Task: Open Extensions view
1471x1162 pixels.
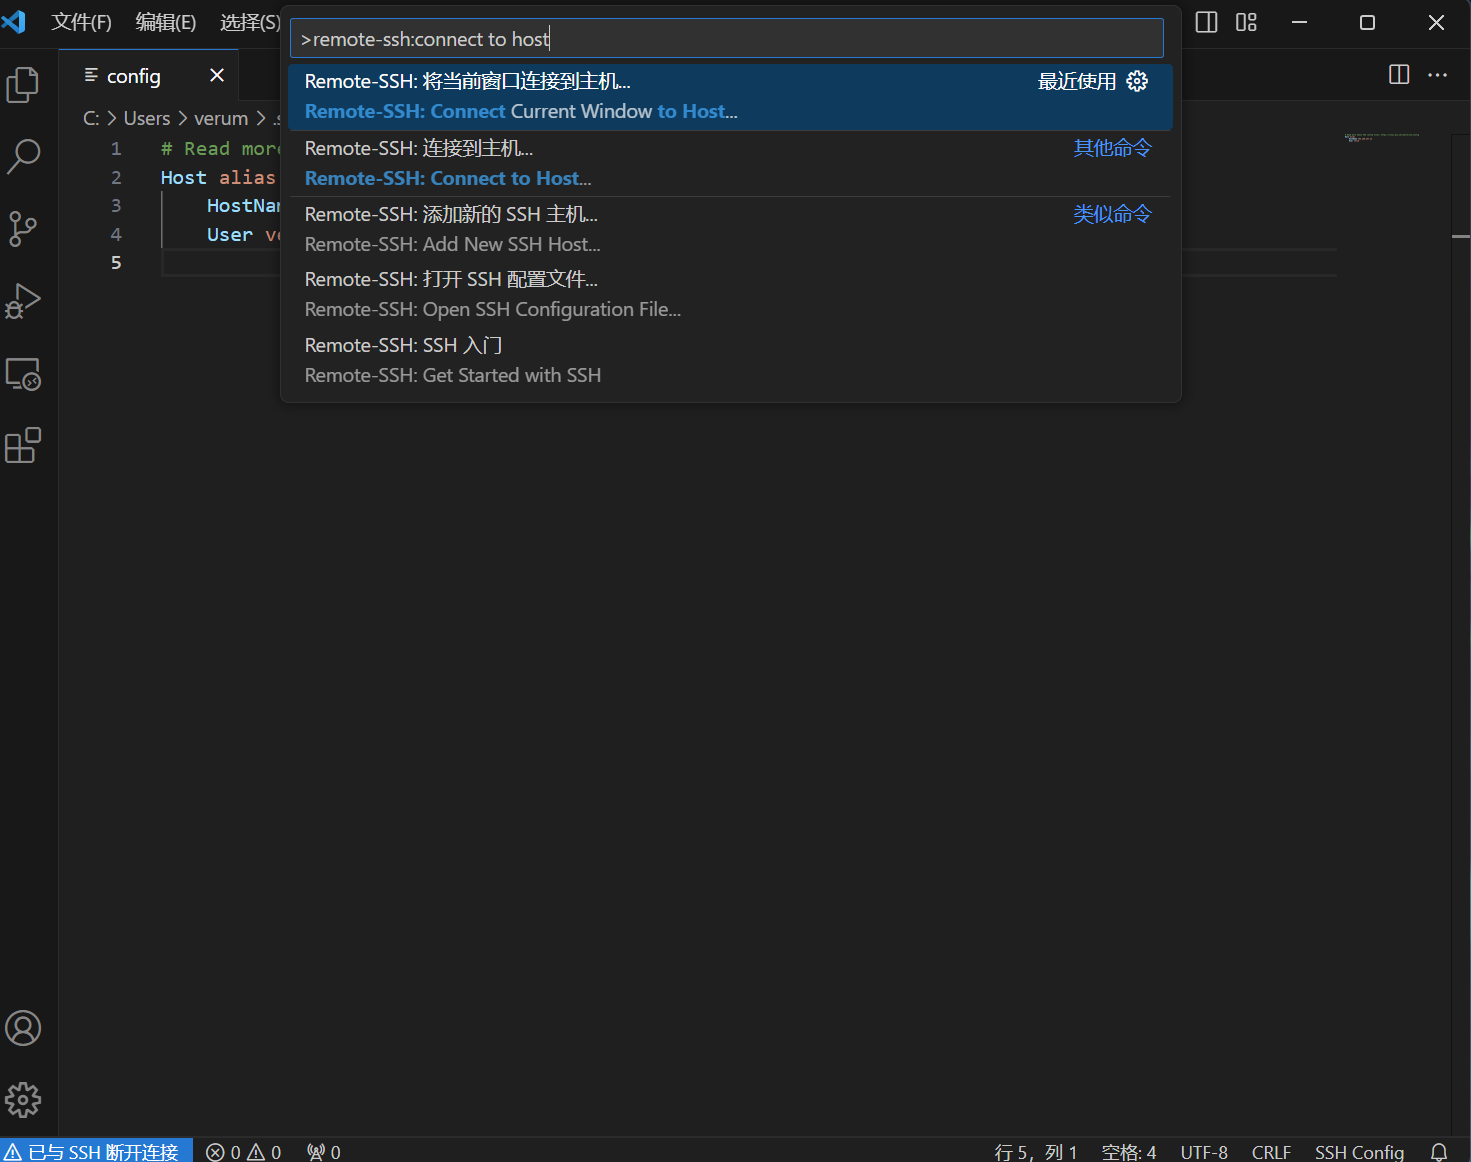Action: (23, 446)
